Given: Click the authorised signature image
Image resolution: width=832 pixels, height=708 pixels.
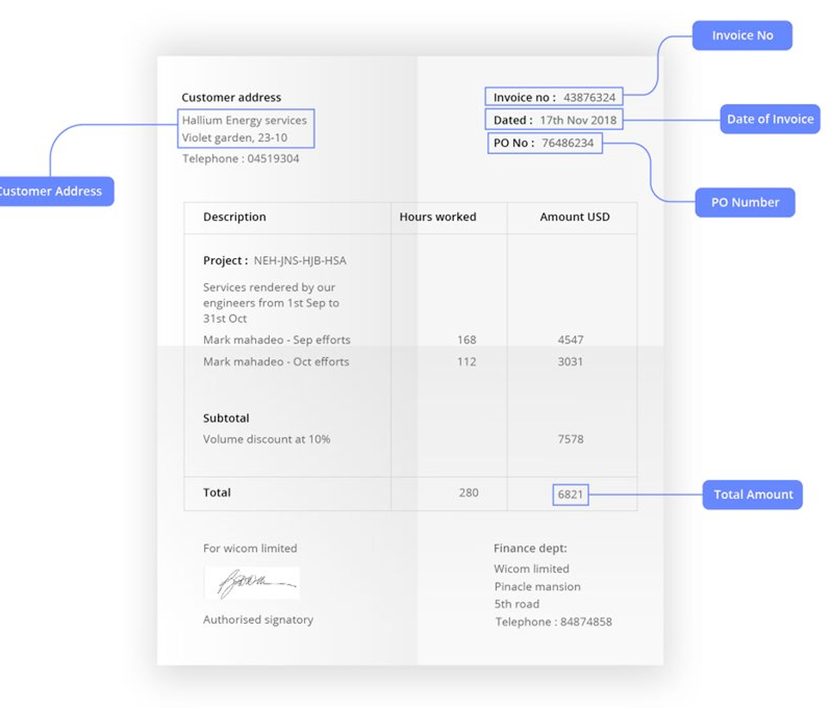Looking at the screenshot, I should click(x=252, y=583).
